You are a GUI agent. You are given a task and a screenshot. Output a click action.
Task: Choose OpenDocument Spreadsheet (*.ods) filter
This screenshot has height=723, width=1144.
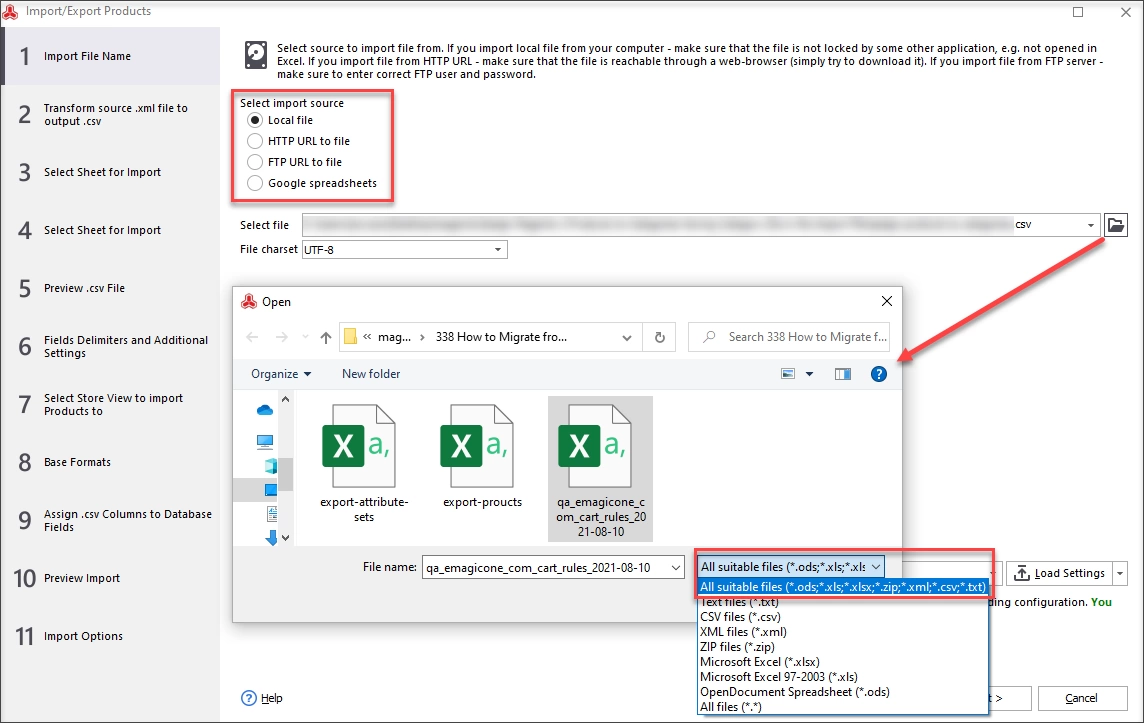click(843, 692)
